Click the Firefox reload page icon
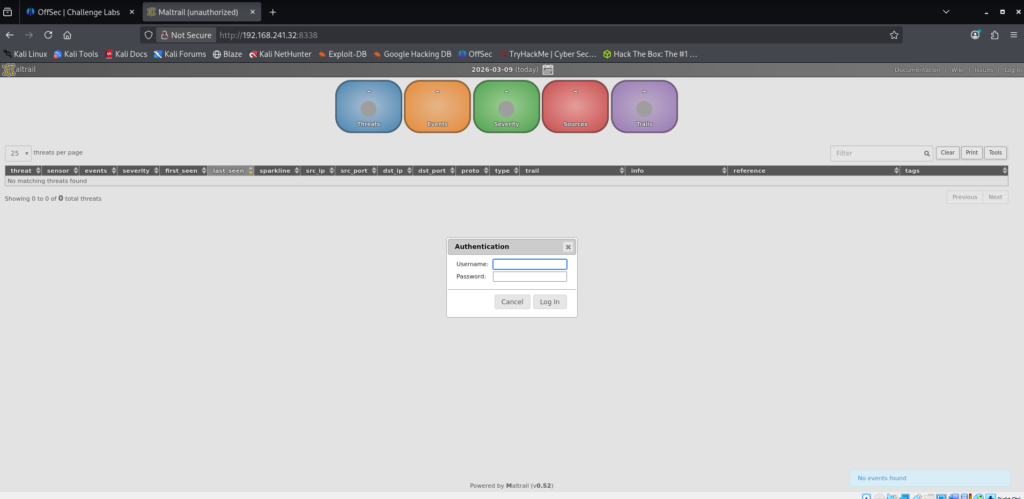The height and width of the screenshot is (499, 1024). (x=47, y=34)
